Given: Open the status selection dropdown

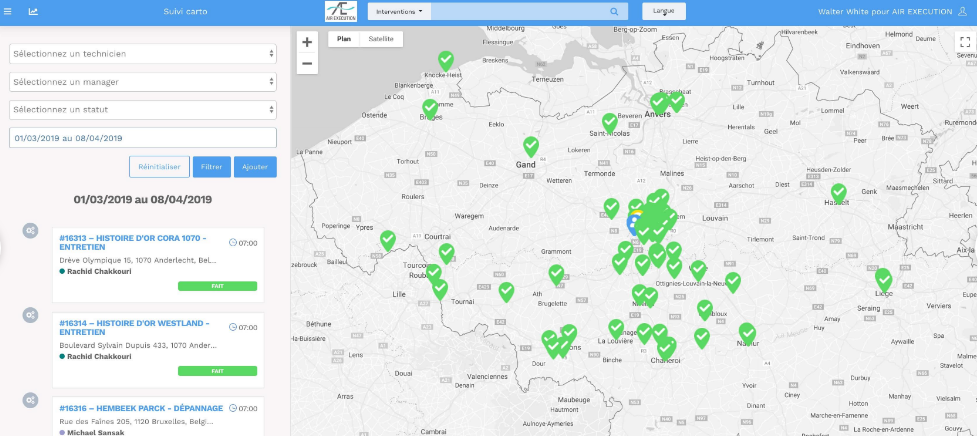Looking at the screenshot, I should (x=143, y=110).
